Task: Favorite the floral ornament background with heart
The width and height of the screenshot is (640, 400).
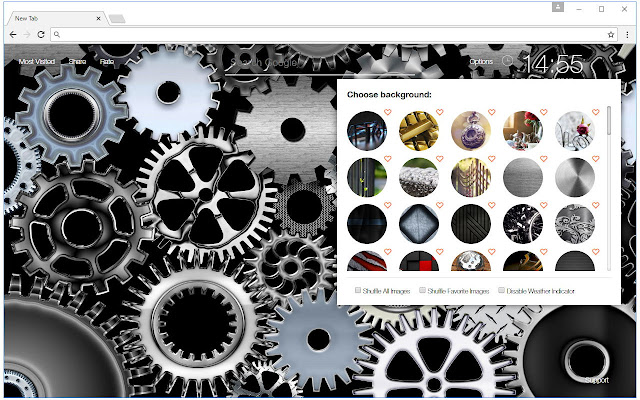Action: point(596,205)
